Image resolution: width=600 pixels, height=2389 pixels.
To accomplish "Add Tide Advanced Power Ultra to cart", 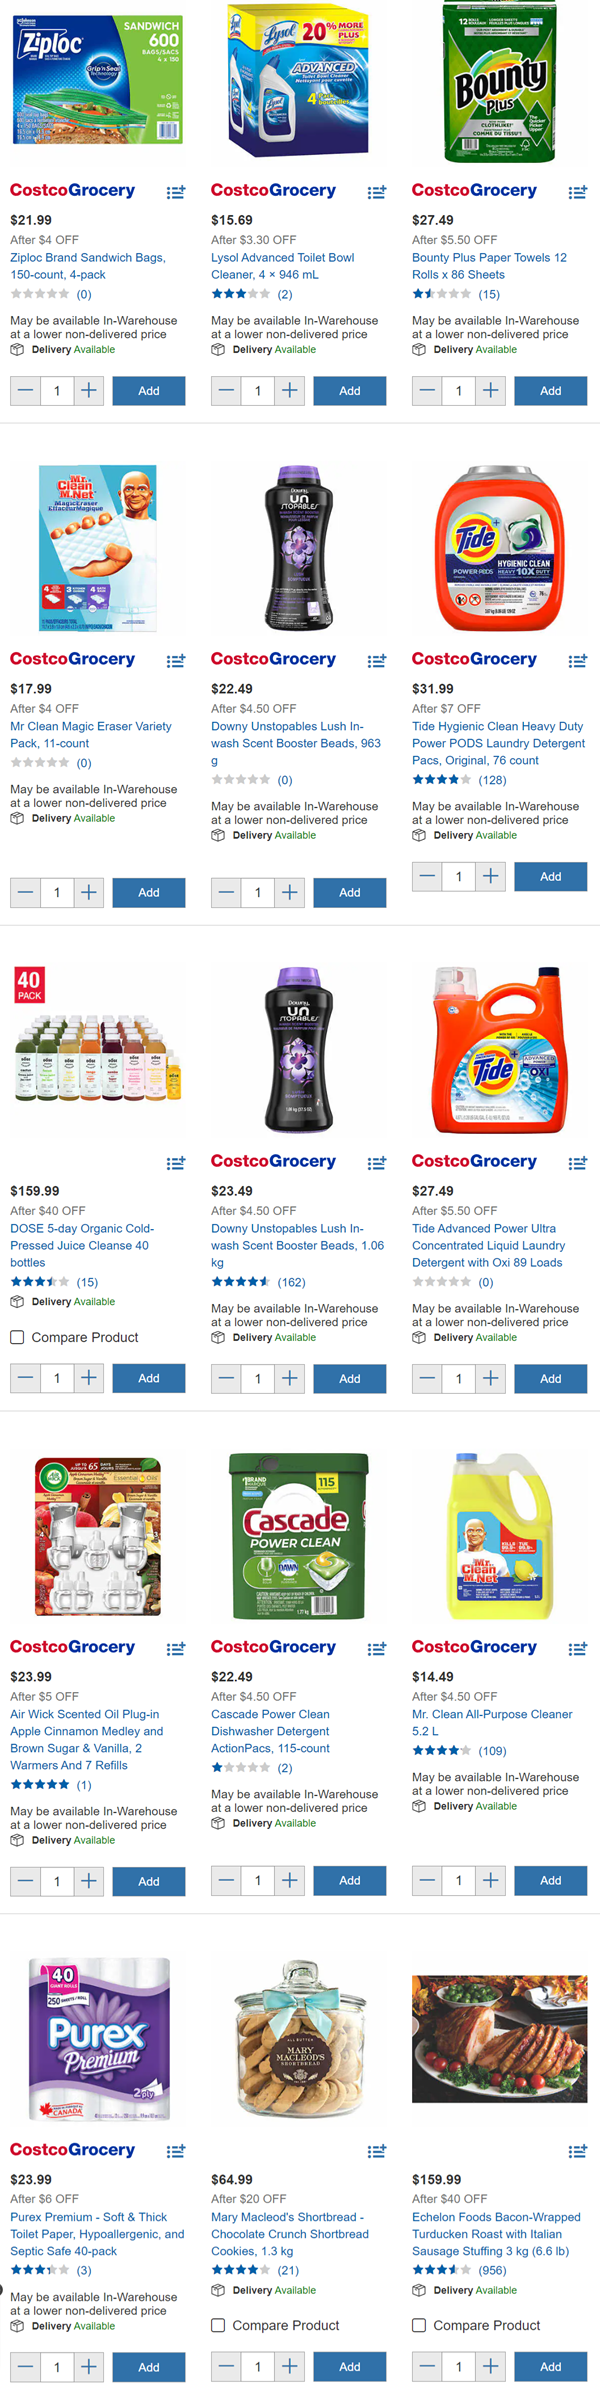I will 550,1378.
